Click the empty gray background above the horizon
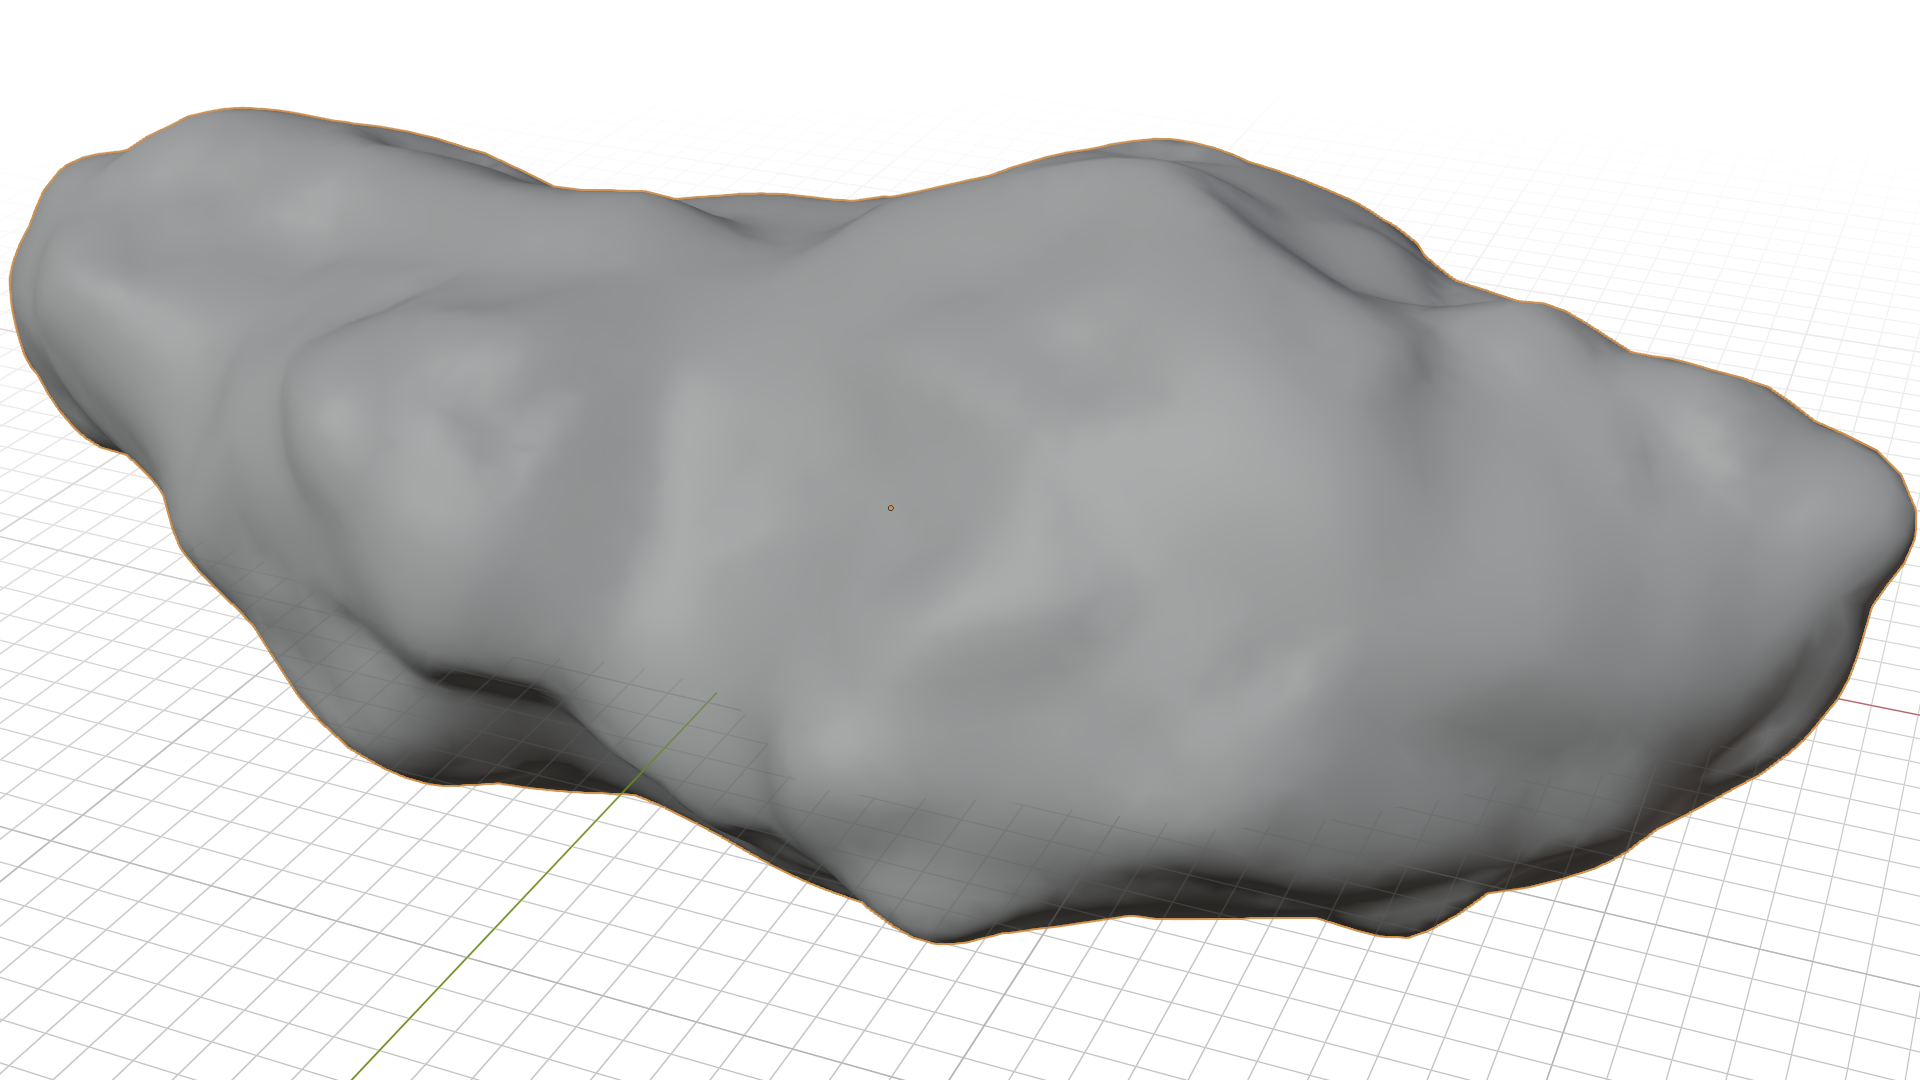Viewport: 1920px width, 1080px height. pyautogui.click(x=960, y=35)
